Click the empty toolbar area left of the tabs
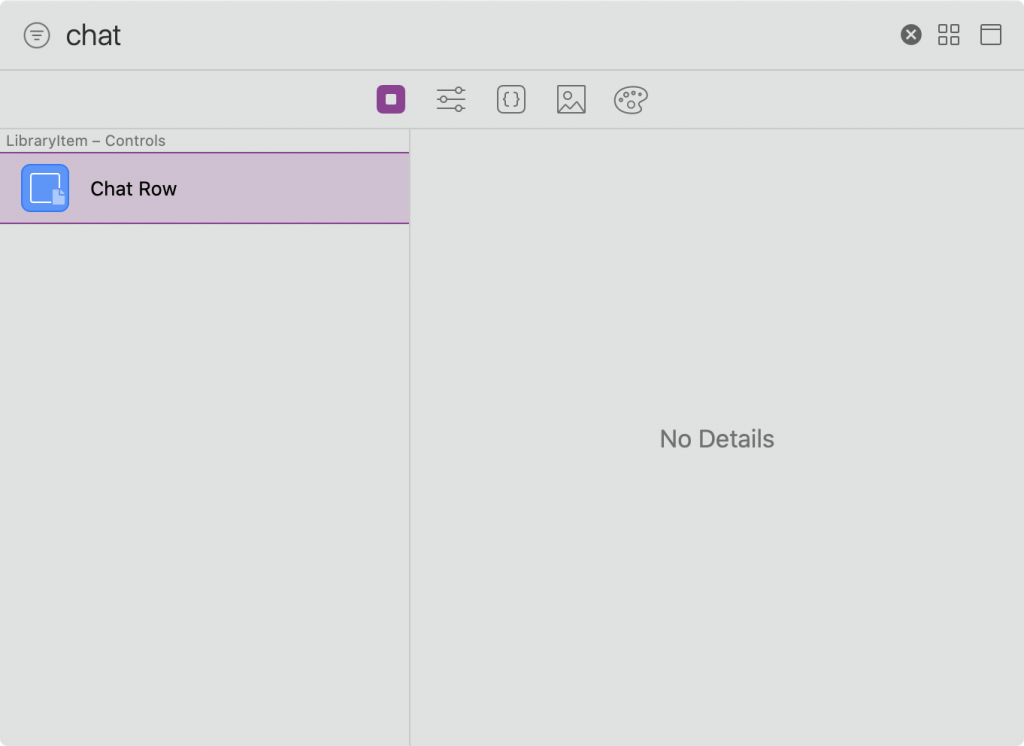The image size is (1024, 746). (186, 99)
